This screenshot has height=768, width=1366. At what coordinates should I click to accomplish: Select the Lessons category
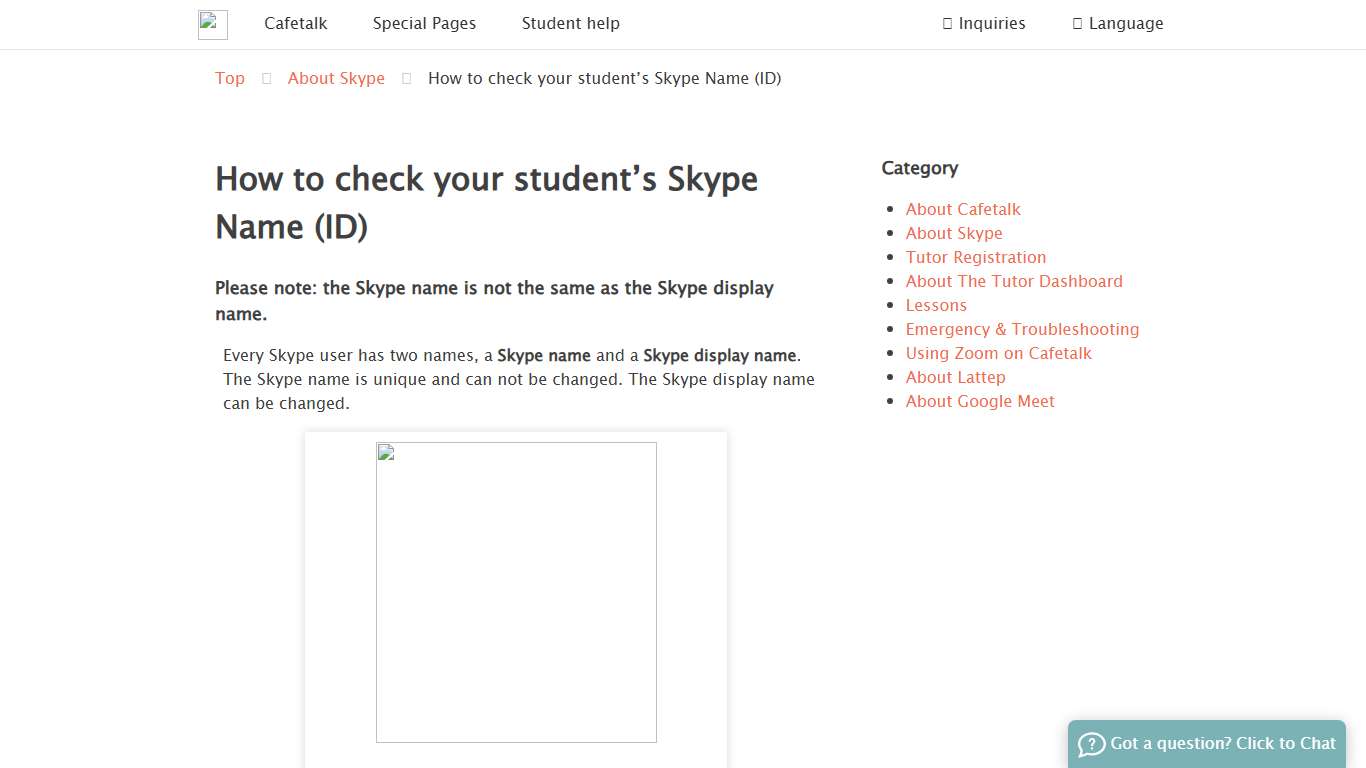[x=936, y=305]
